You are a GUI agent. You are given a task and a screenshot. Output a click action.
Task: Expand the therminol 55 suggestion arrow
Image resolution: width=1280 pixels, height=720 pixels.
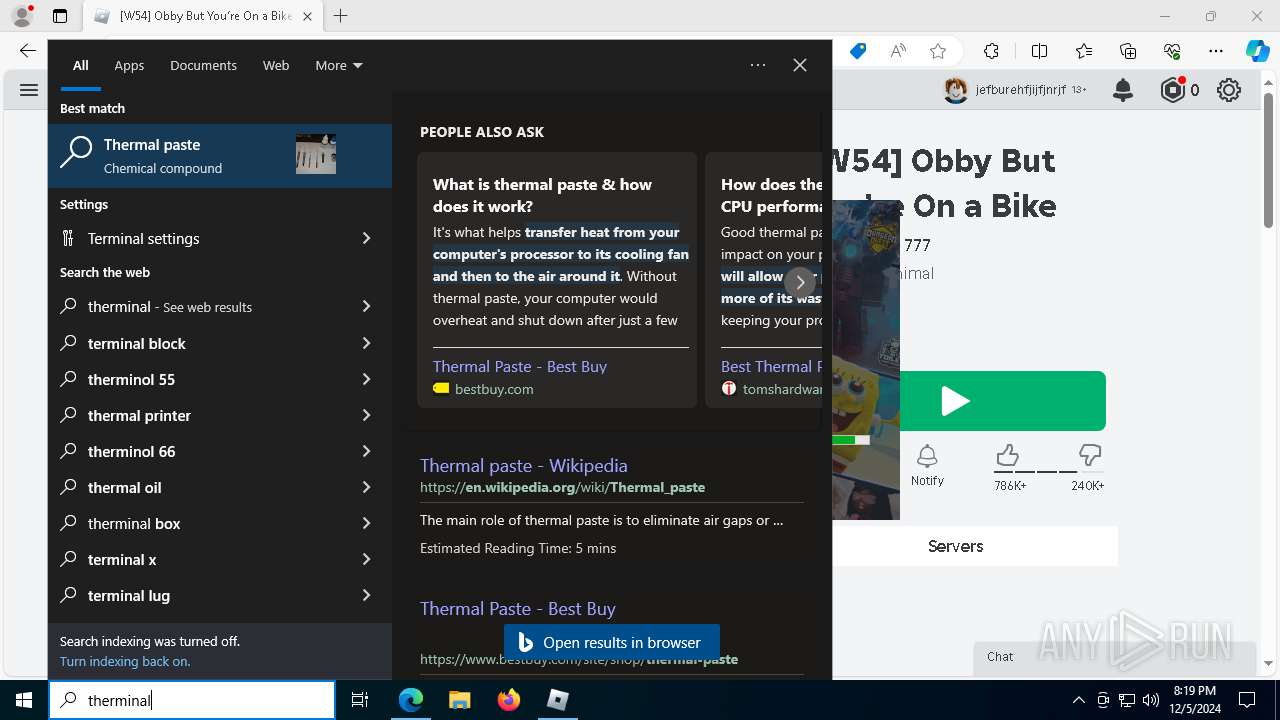click(x=366, y=379)
